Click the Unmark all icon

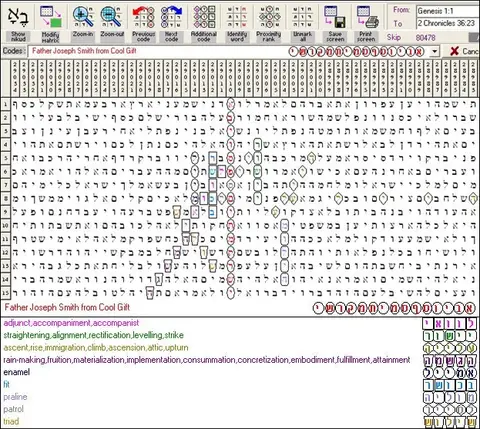coord(302,17)
